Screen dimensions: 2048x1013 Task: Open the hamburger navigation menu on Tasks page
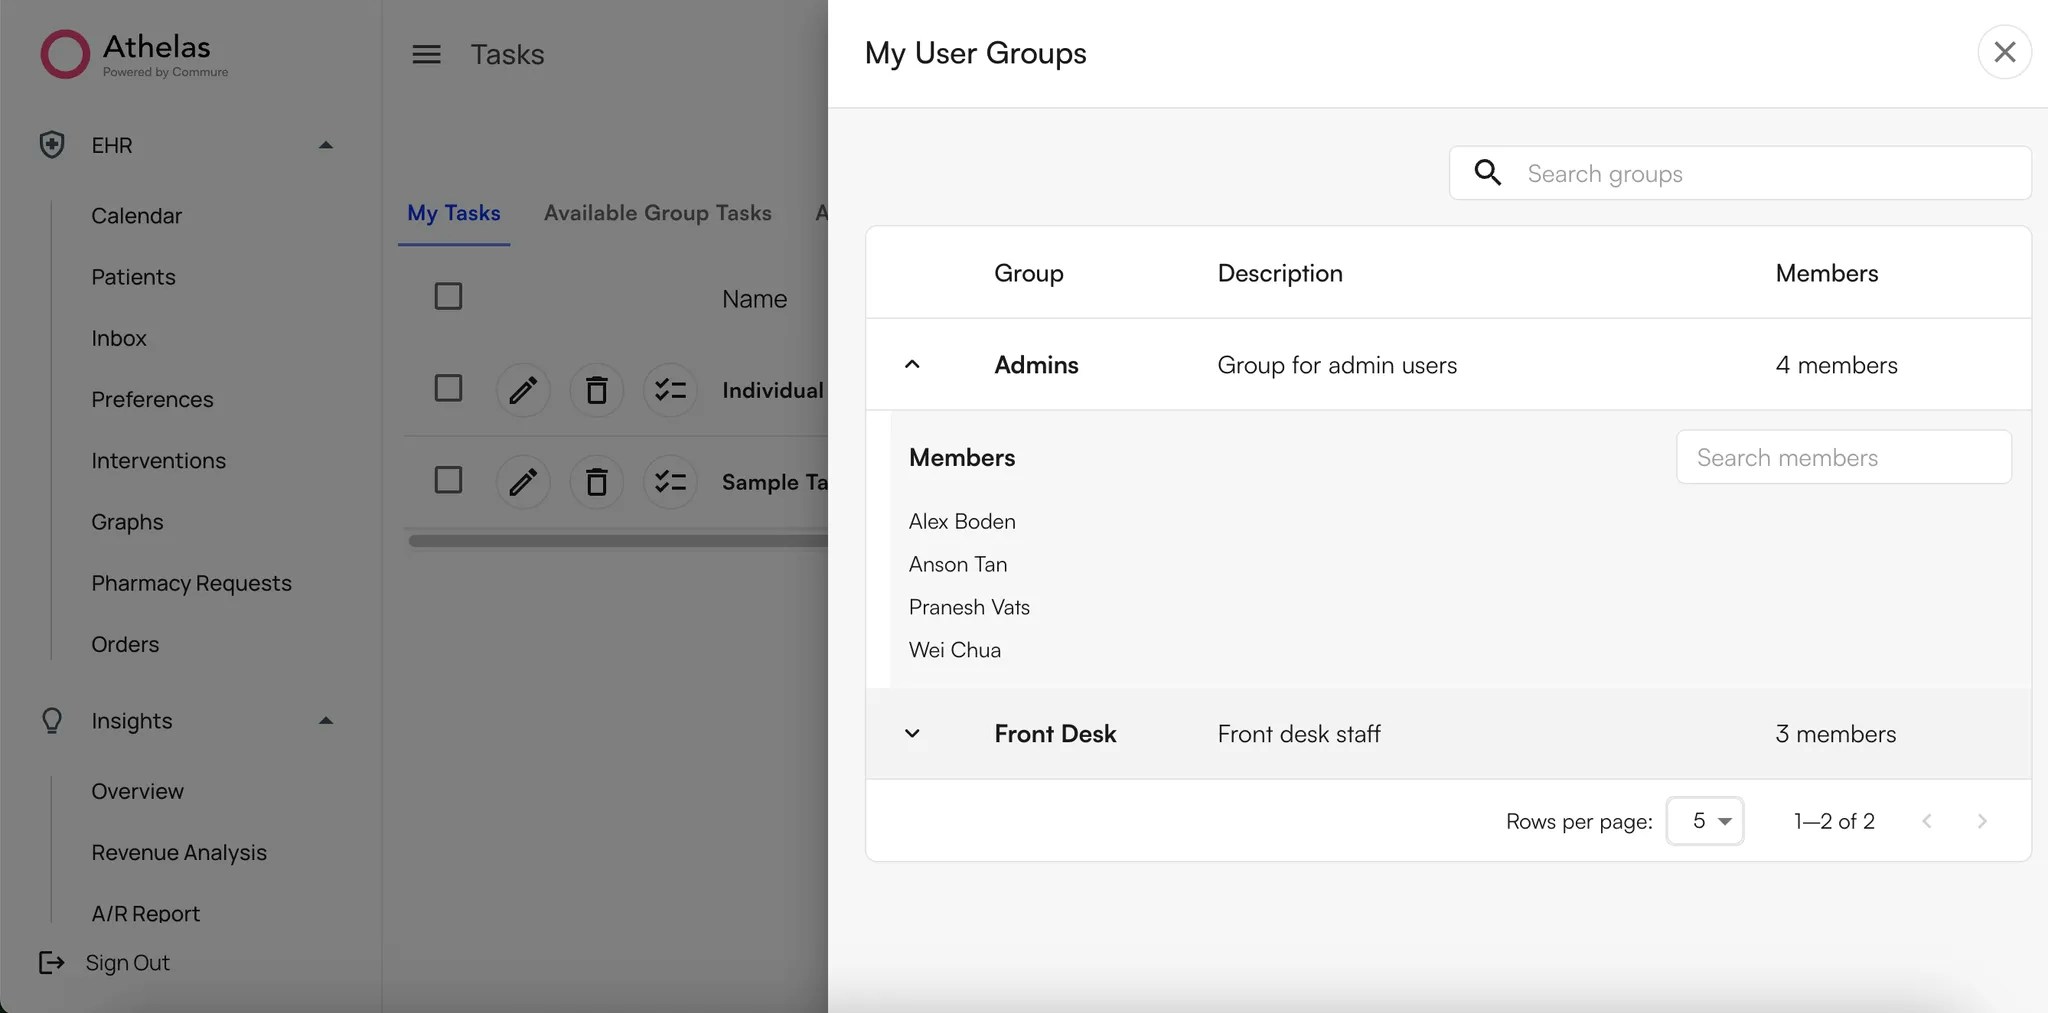426,54
